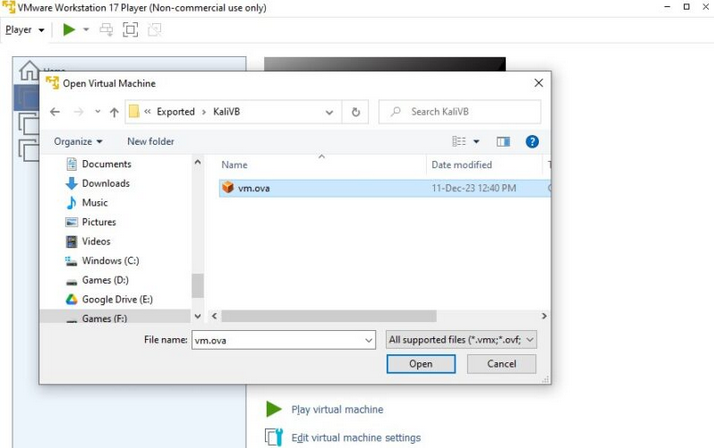Screen dimensions: 714x448
Task: Select the vm.ova file
Action: [x=384, y=188]
